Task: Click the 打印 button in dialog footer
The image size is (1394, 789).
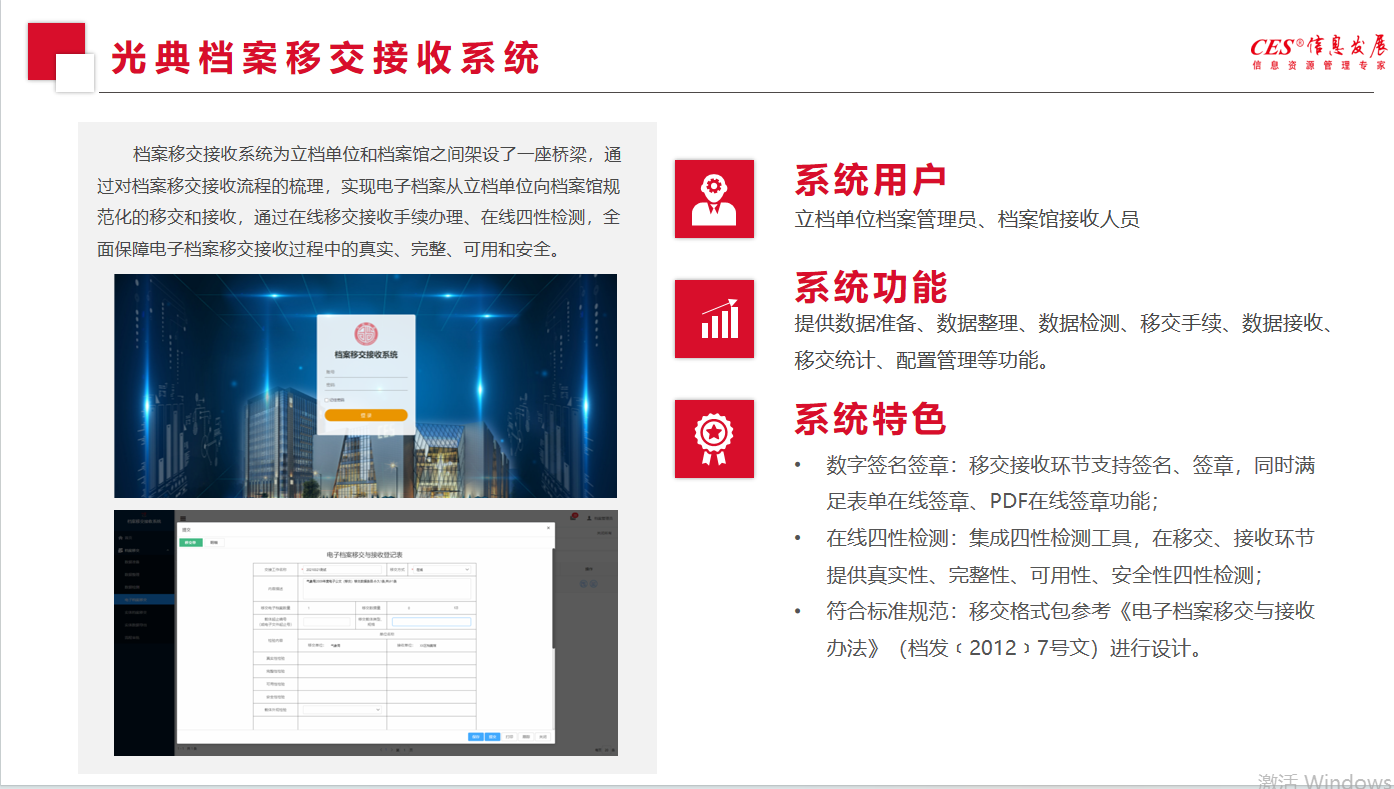Action: click(x=509, y=737)
